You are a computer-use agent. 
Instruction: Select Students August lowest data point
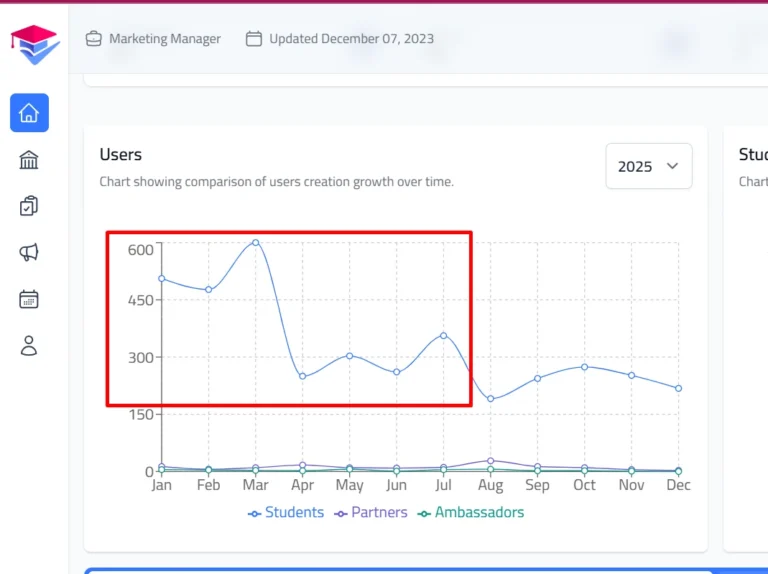tap(490, 399)
